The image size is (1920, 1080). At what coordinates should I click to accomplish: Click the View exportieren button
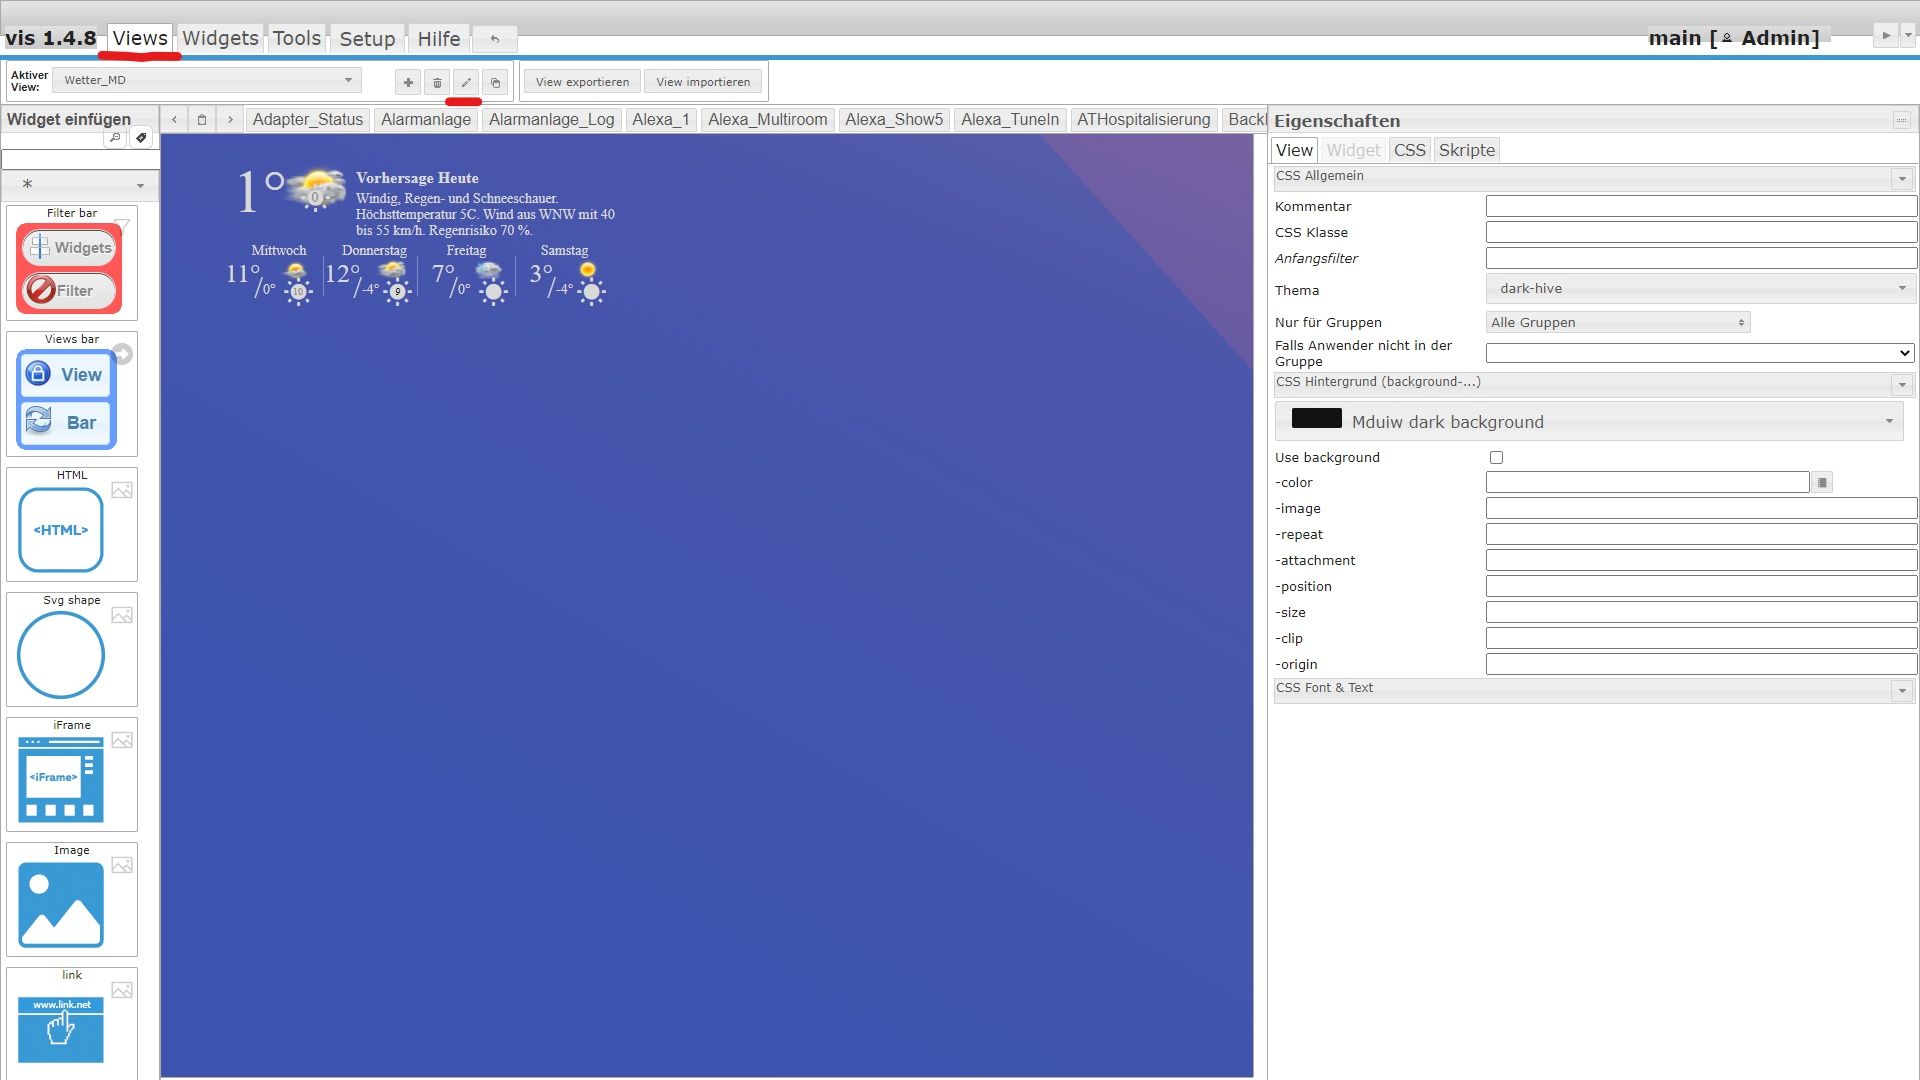click(582, 82)
